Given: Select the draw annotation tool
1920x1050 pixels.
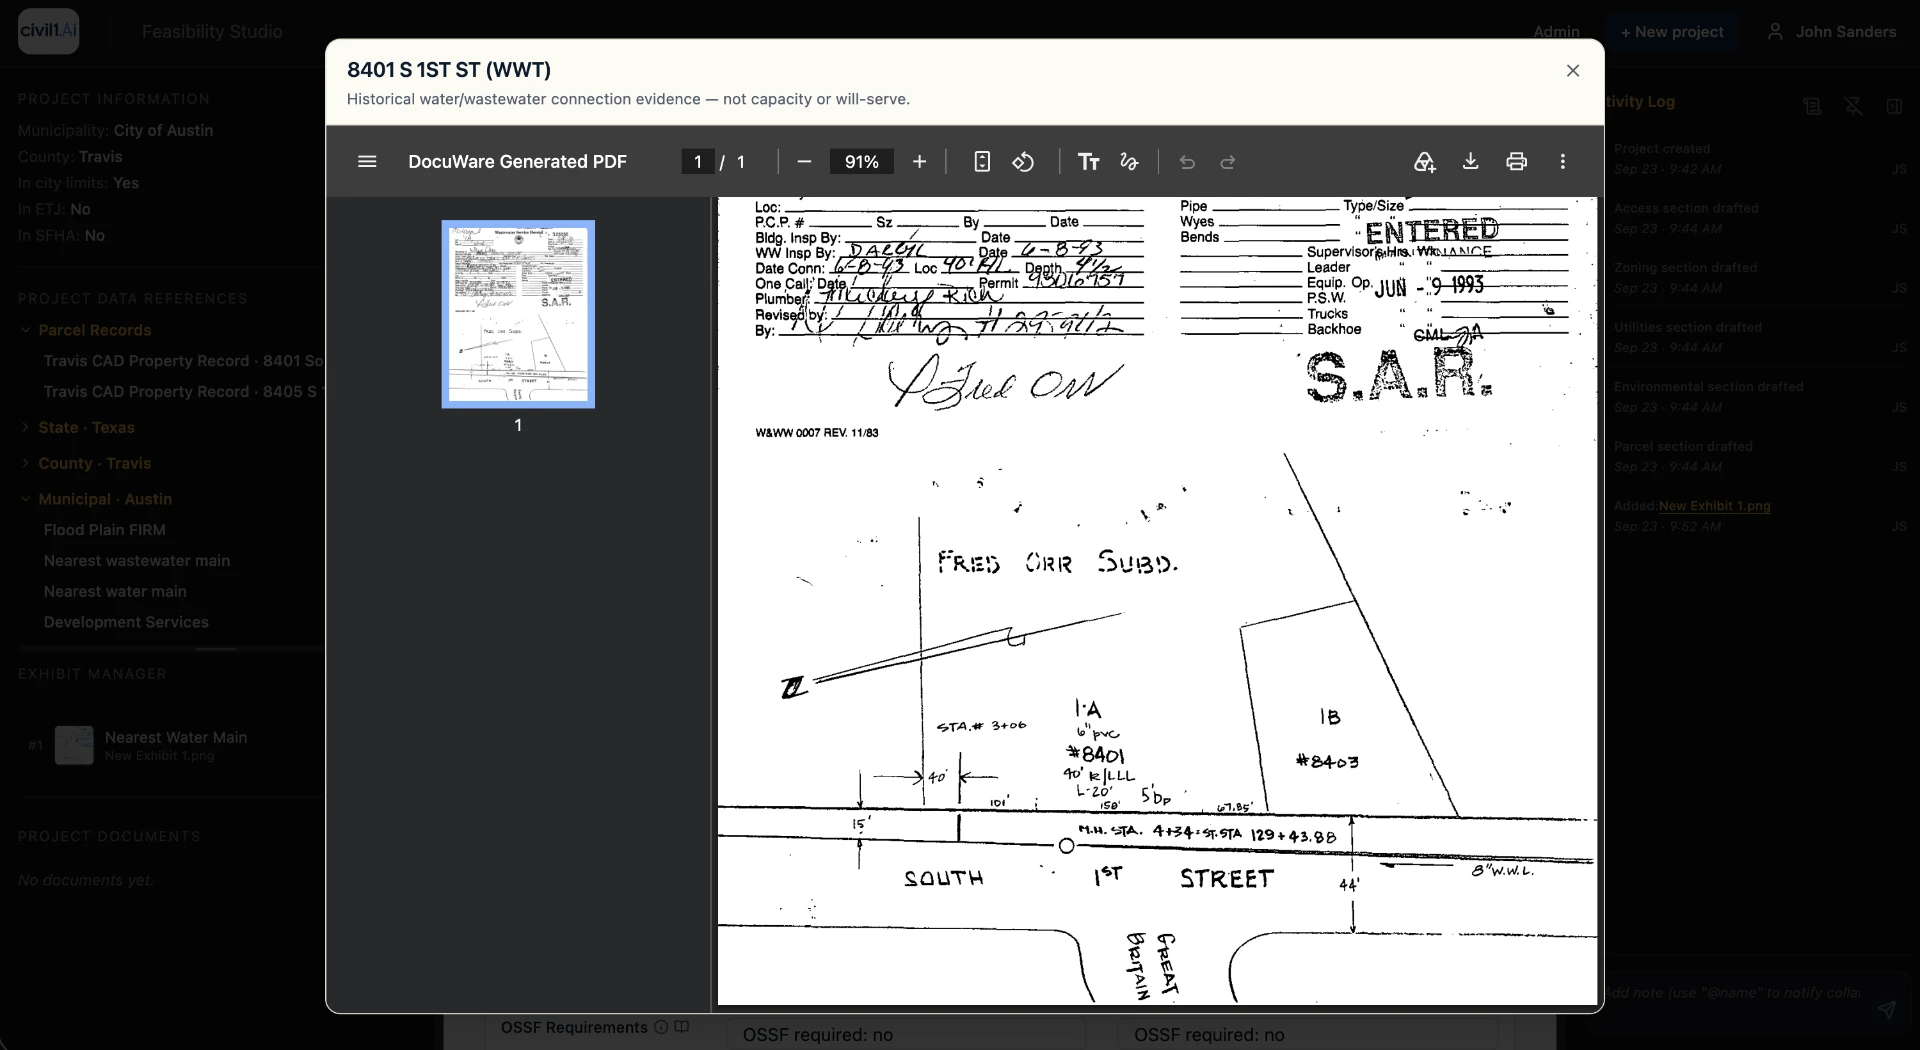Looking at the screenshot, I should [1129, 162].
